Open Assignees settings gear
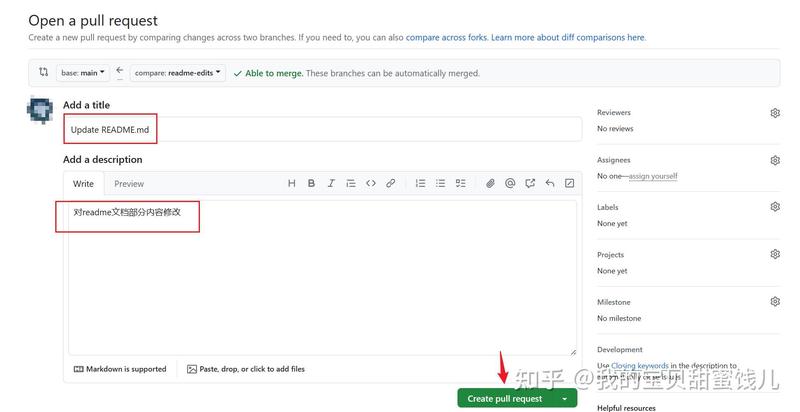 pyautogui.click(x=775, y=160)
